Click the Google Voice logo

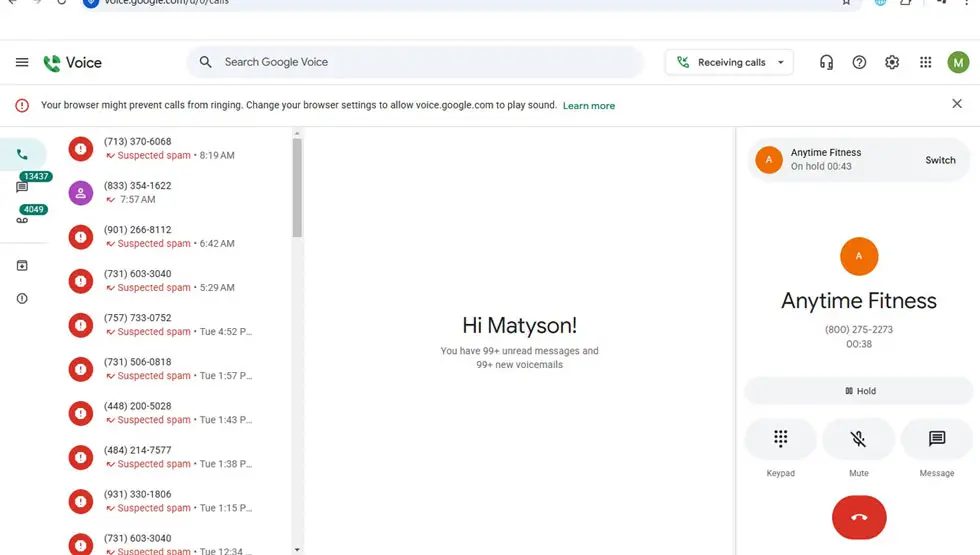(x=72, y=62)
